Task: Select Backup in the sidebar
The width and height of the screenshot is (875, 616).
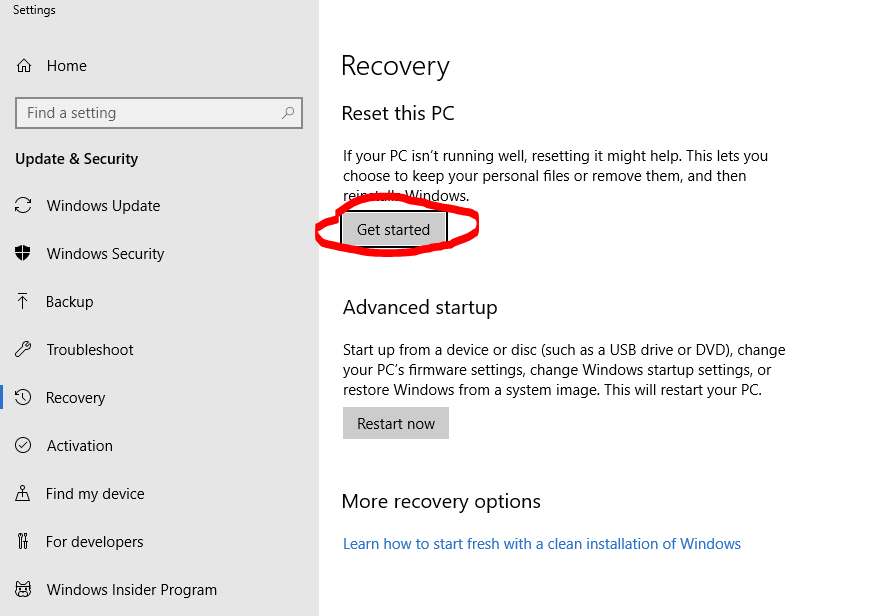Action: 160,301
